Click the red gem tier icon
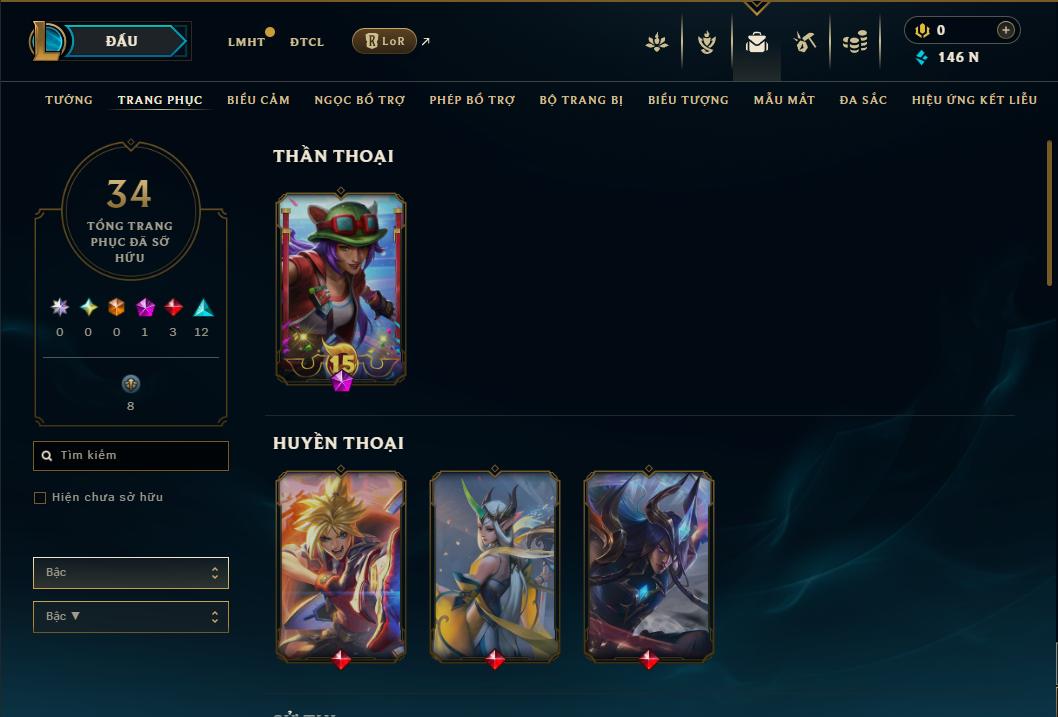This screenshot has width=1058, height=717. pos(173,308)
